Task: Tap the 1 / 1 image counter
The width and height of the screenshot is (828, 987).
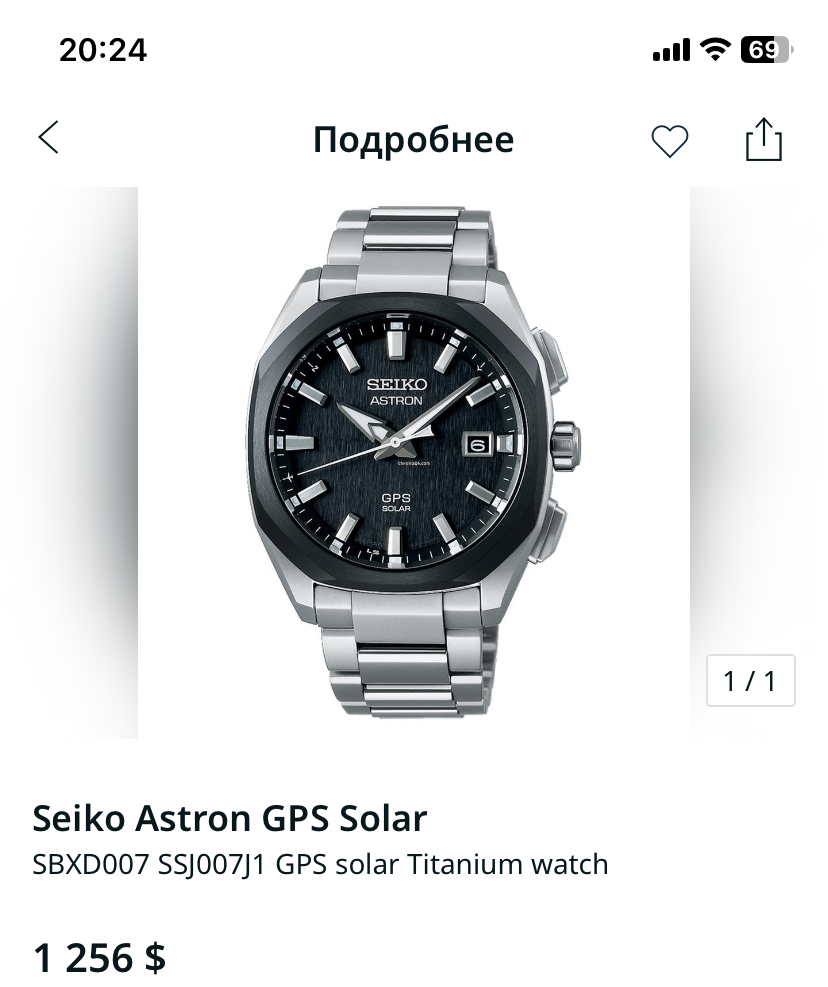Action: click(x=750, y=681)
